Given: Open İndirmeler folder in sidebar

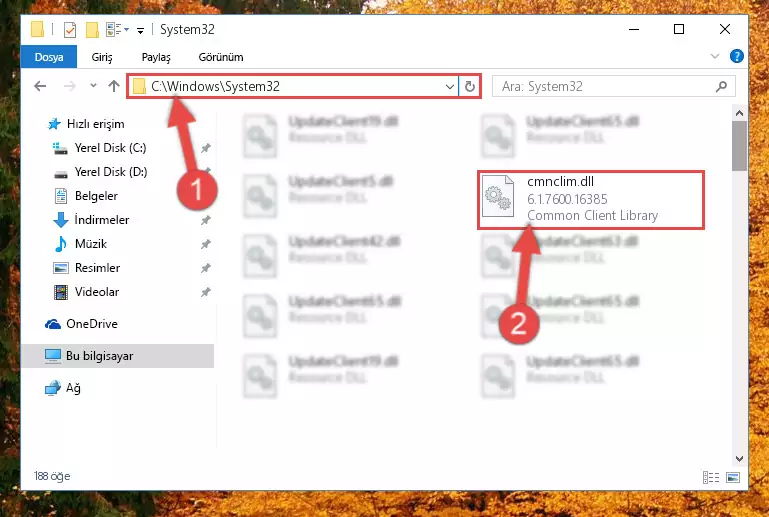Looking at the screenshot, I should (102, 220).
